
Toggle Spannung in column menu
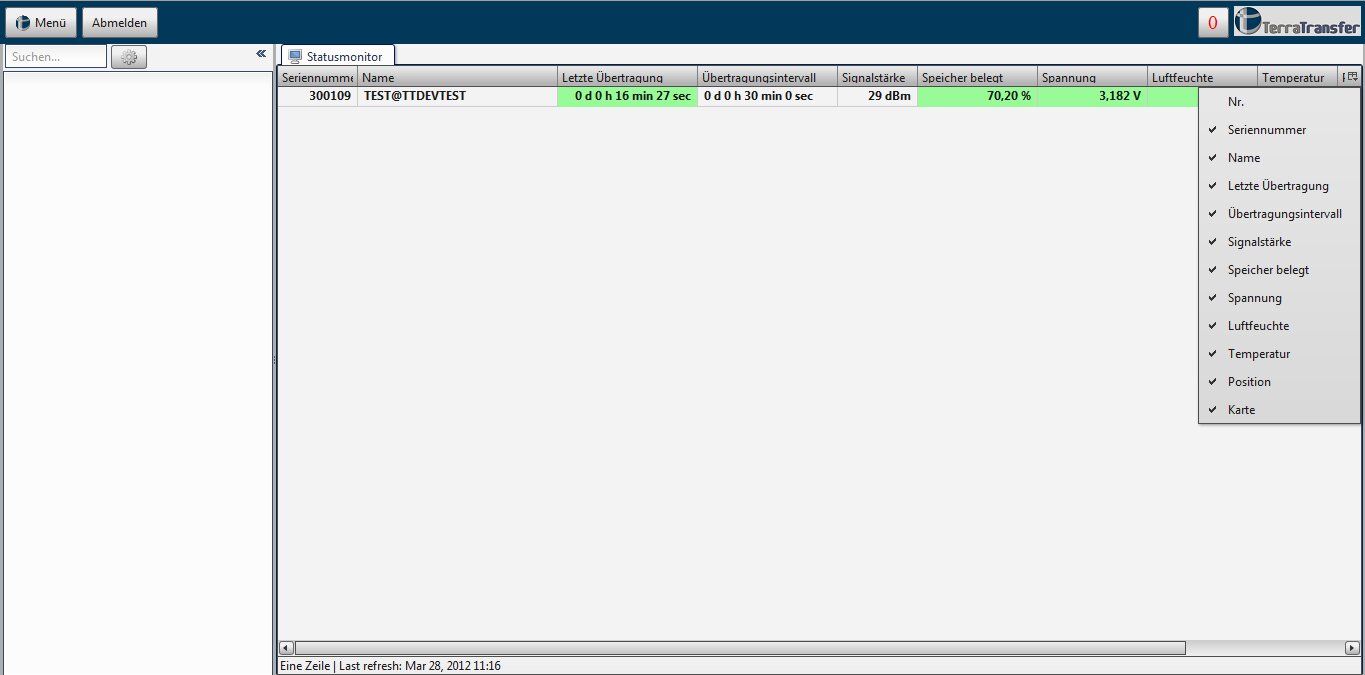(1279, 298)
